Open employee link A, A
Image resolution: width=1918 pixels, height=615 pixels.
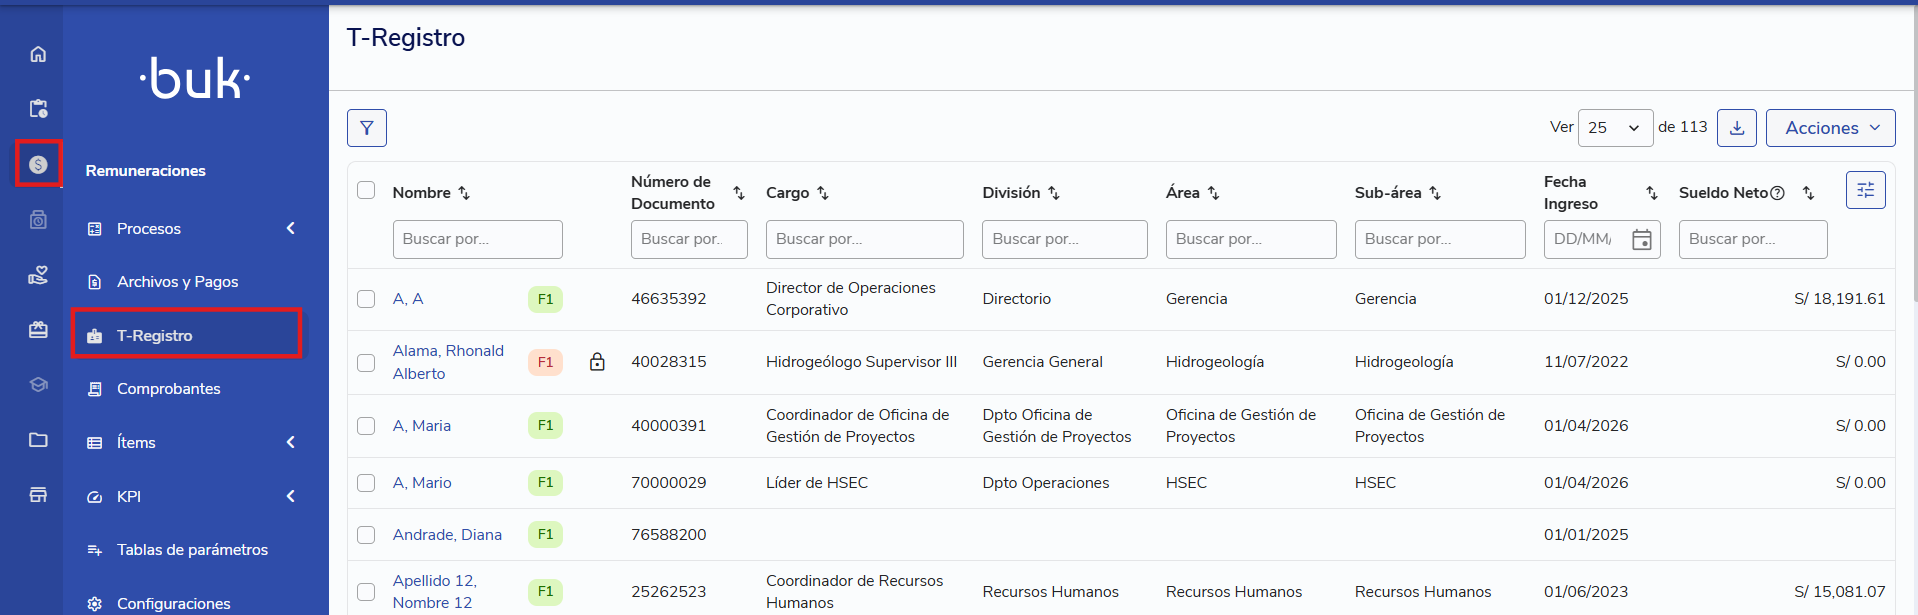(408, 299)
